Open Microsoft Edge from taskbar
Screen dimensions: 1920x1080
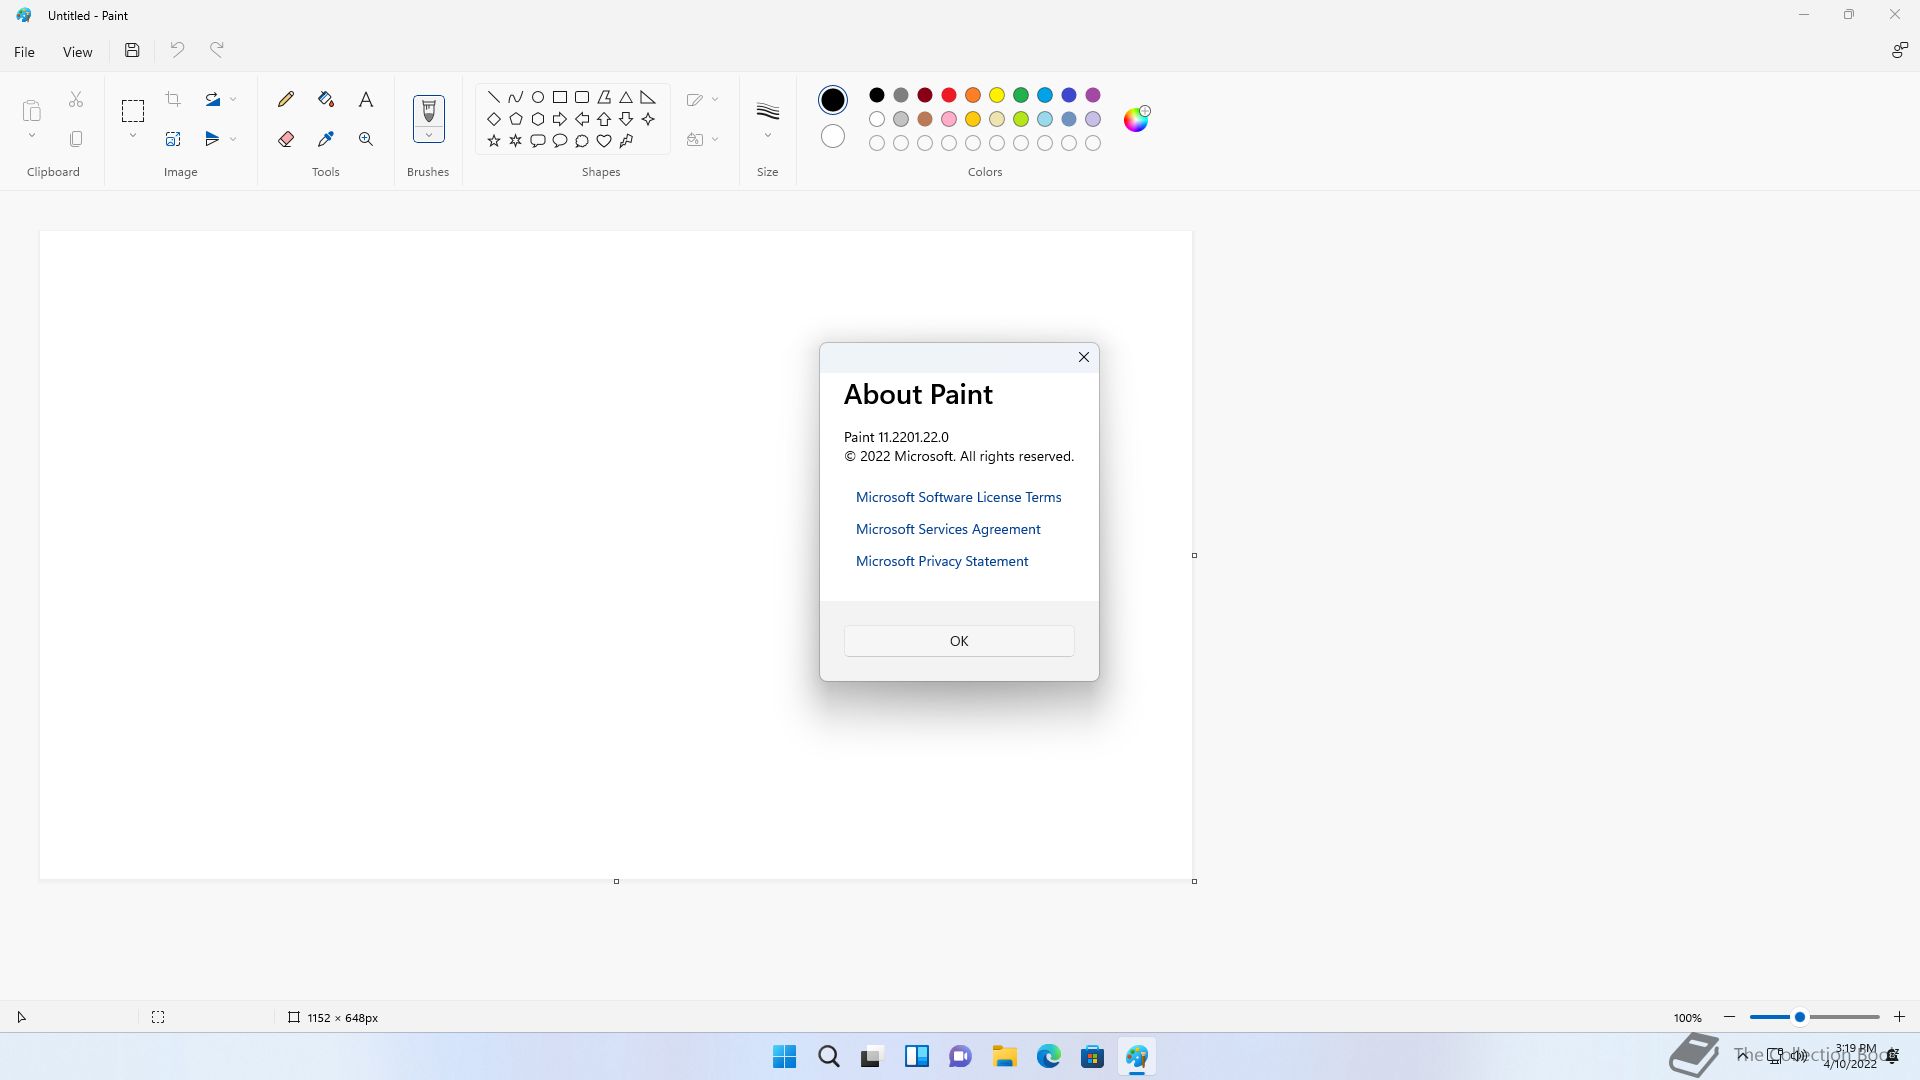pos(1049,1056)
